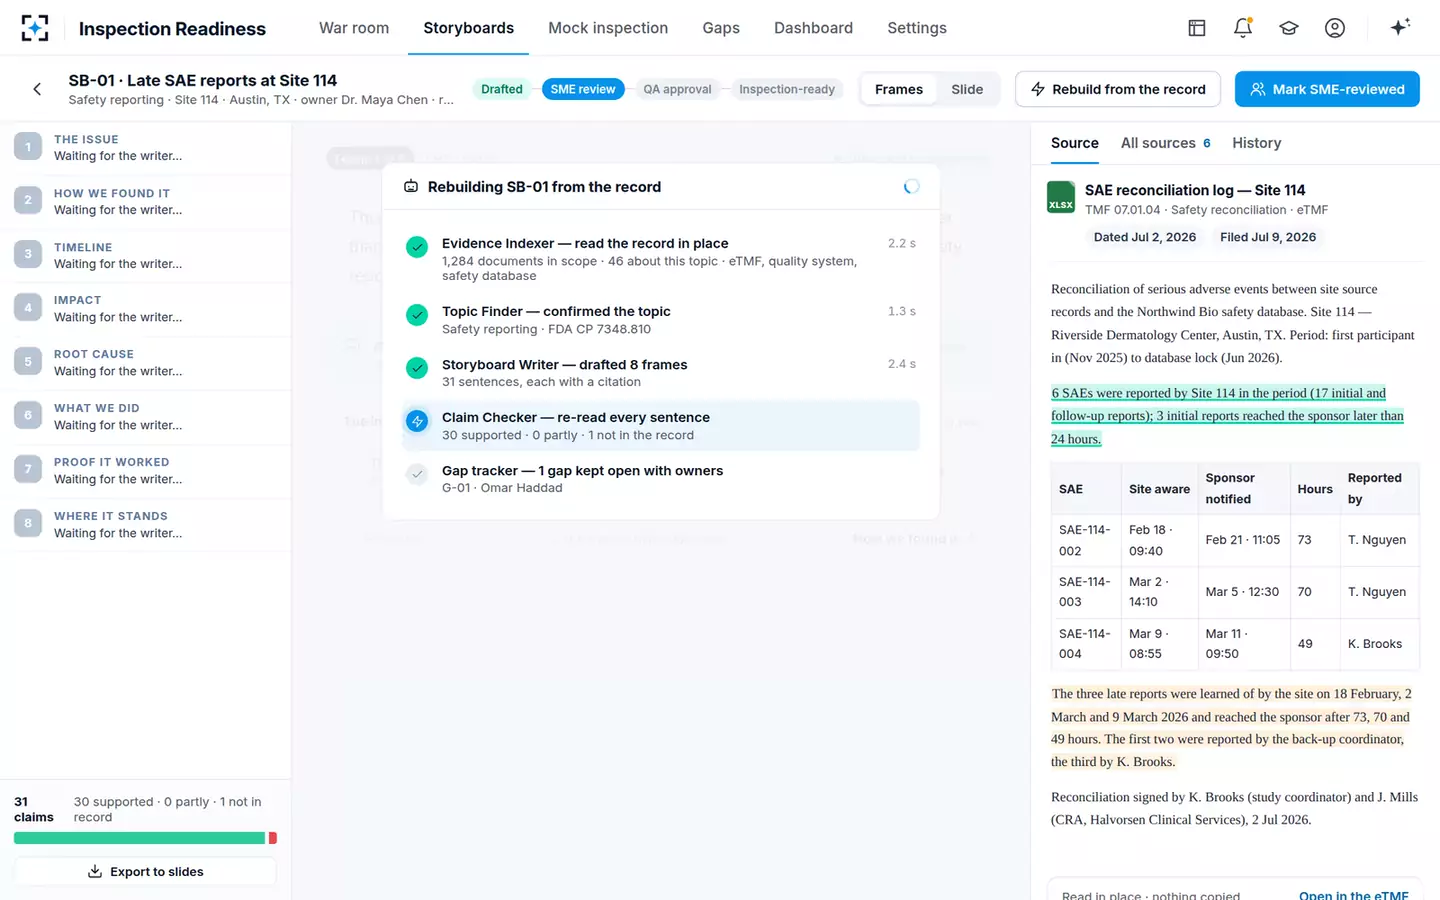Click the pending check icon beside Gap tracker
Image resolution: width=1440 pixels, height=900 pixels.
pos(417,474)
